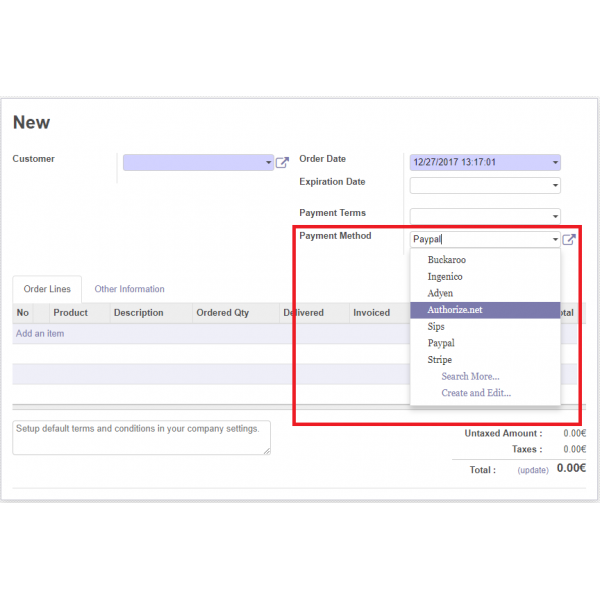Screen dimensions: 600x600
Task: Click the terms and conditions text area
Action: point(141,438)
